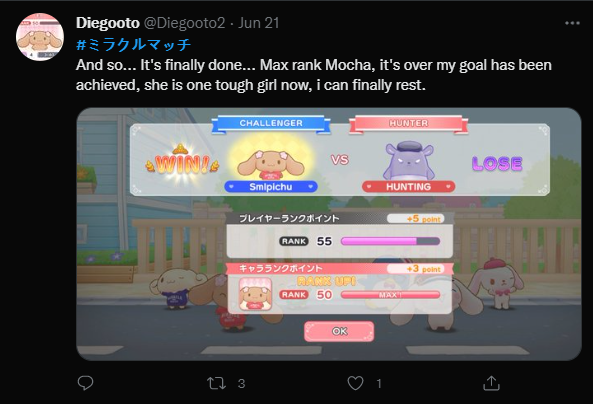The height and width of the screenshot is (404, 593).
Task: Open the #ミラクルマッチ hashtag
Action: (x=134, y=45)
